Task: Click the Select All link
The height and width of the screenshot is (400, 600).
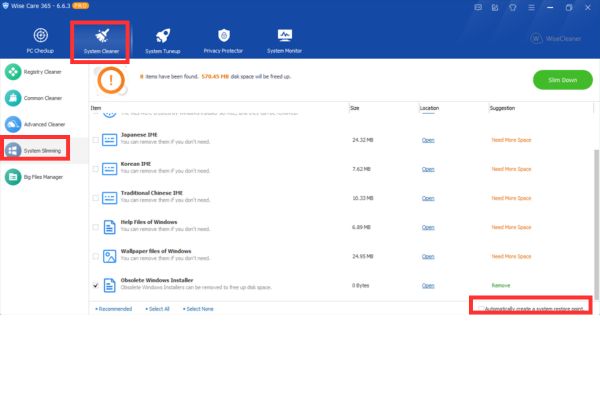Action: 158,309
